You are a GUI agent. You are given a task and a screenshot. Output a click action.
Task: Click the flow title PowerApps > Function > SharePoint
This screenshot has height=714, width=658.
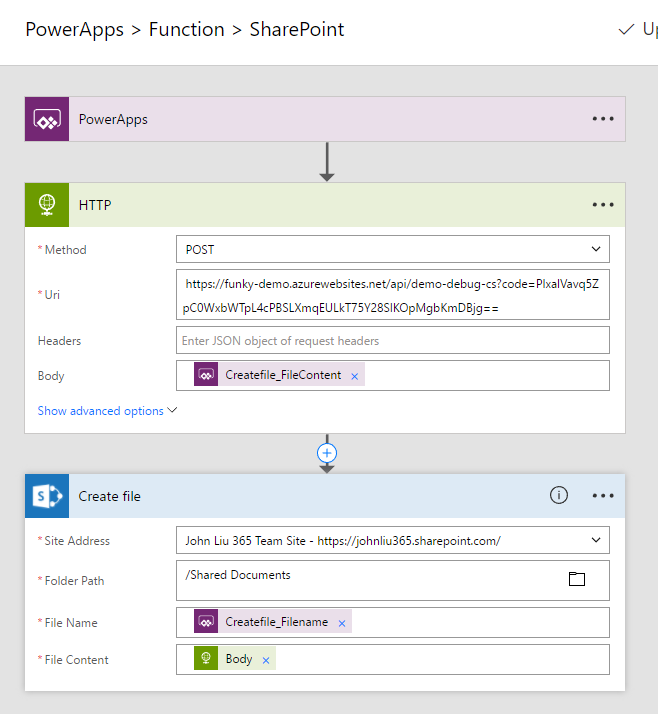pos(185,30)
